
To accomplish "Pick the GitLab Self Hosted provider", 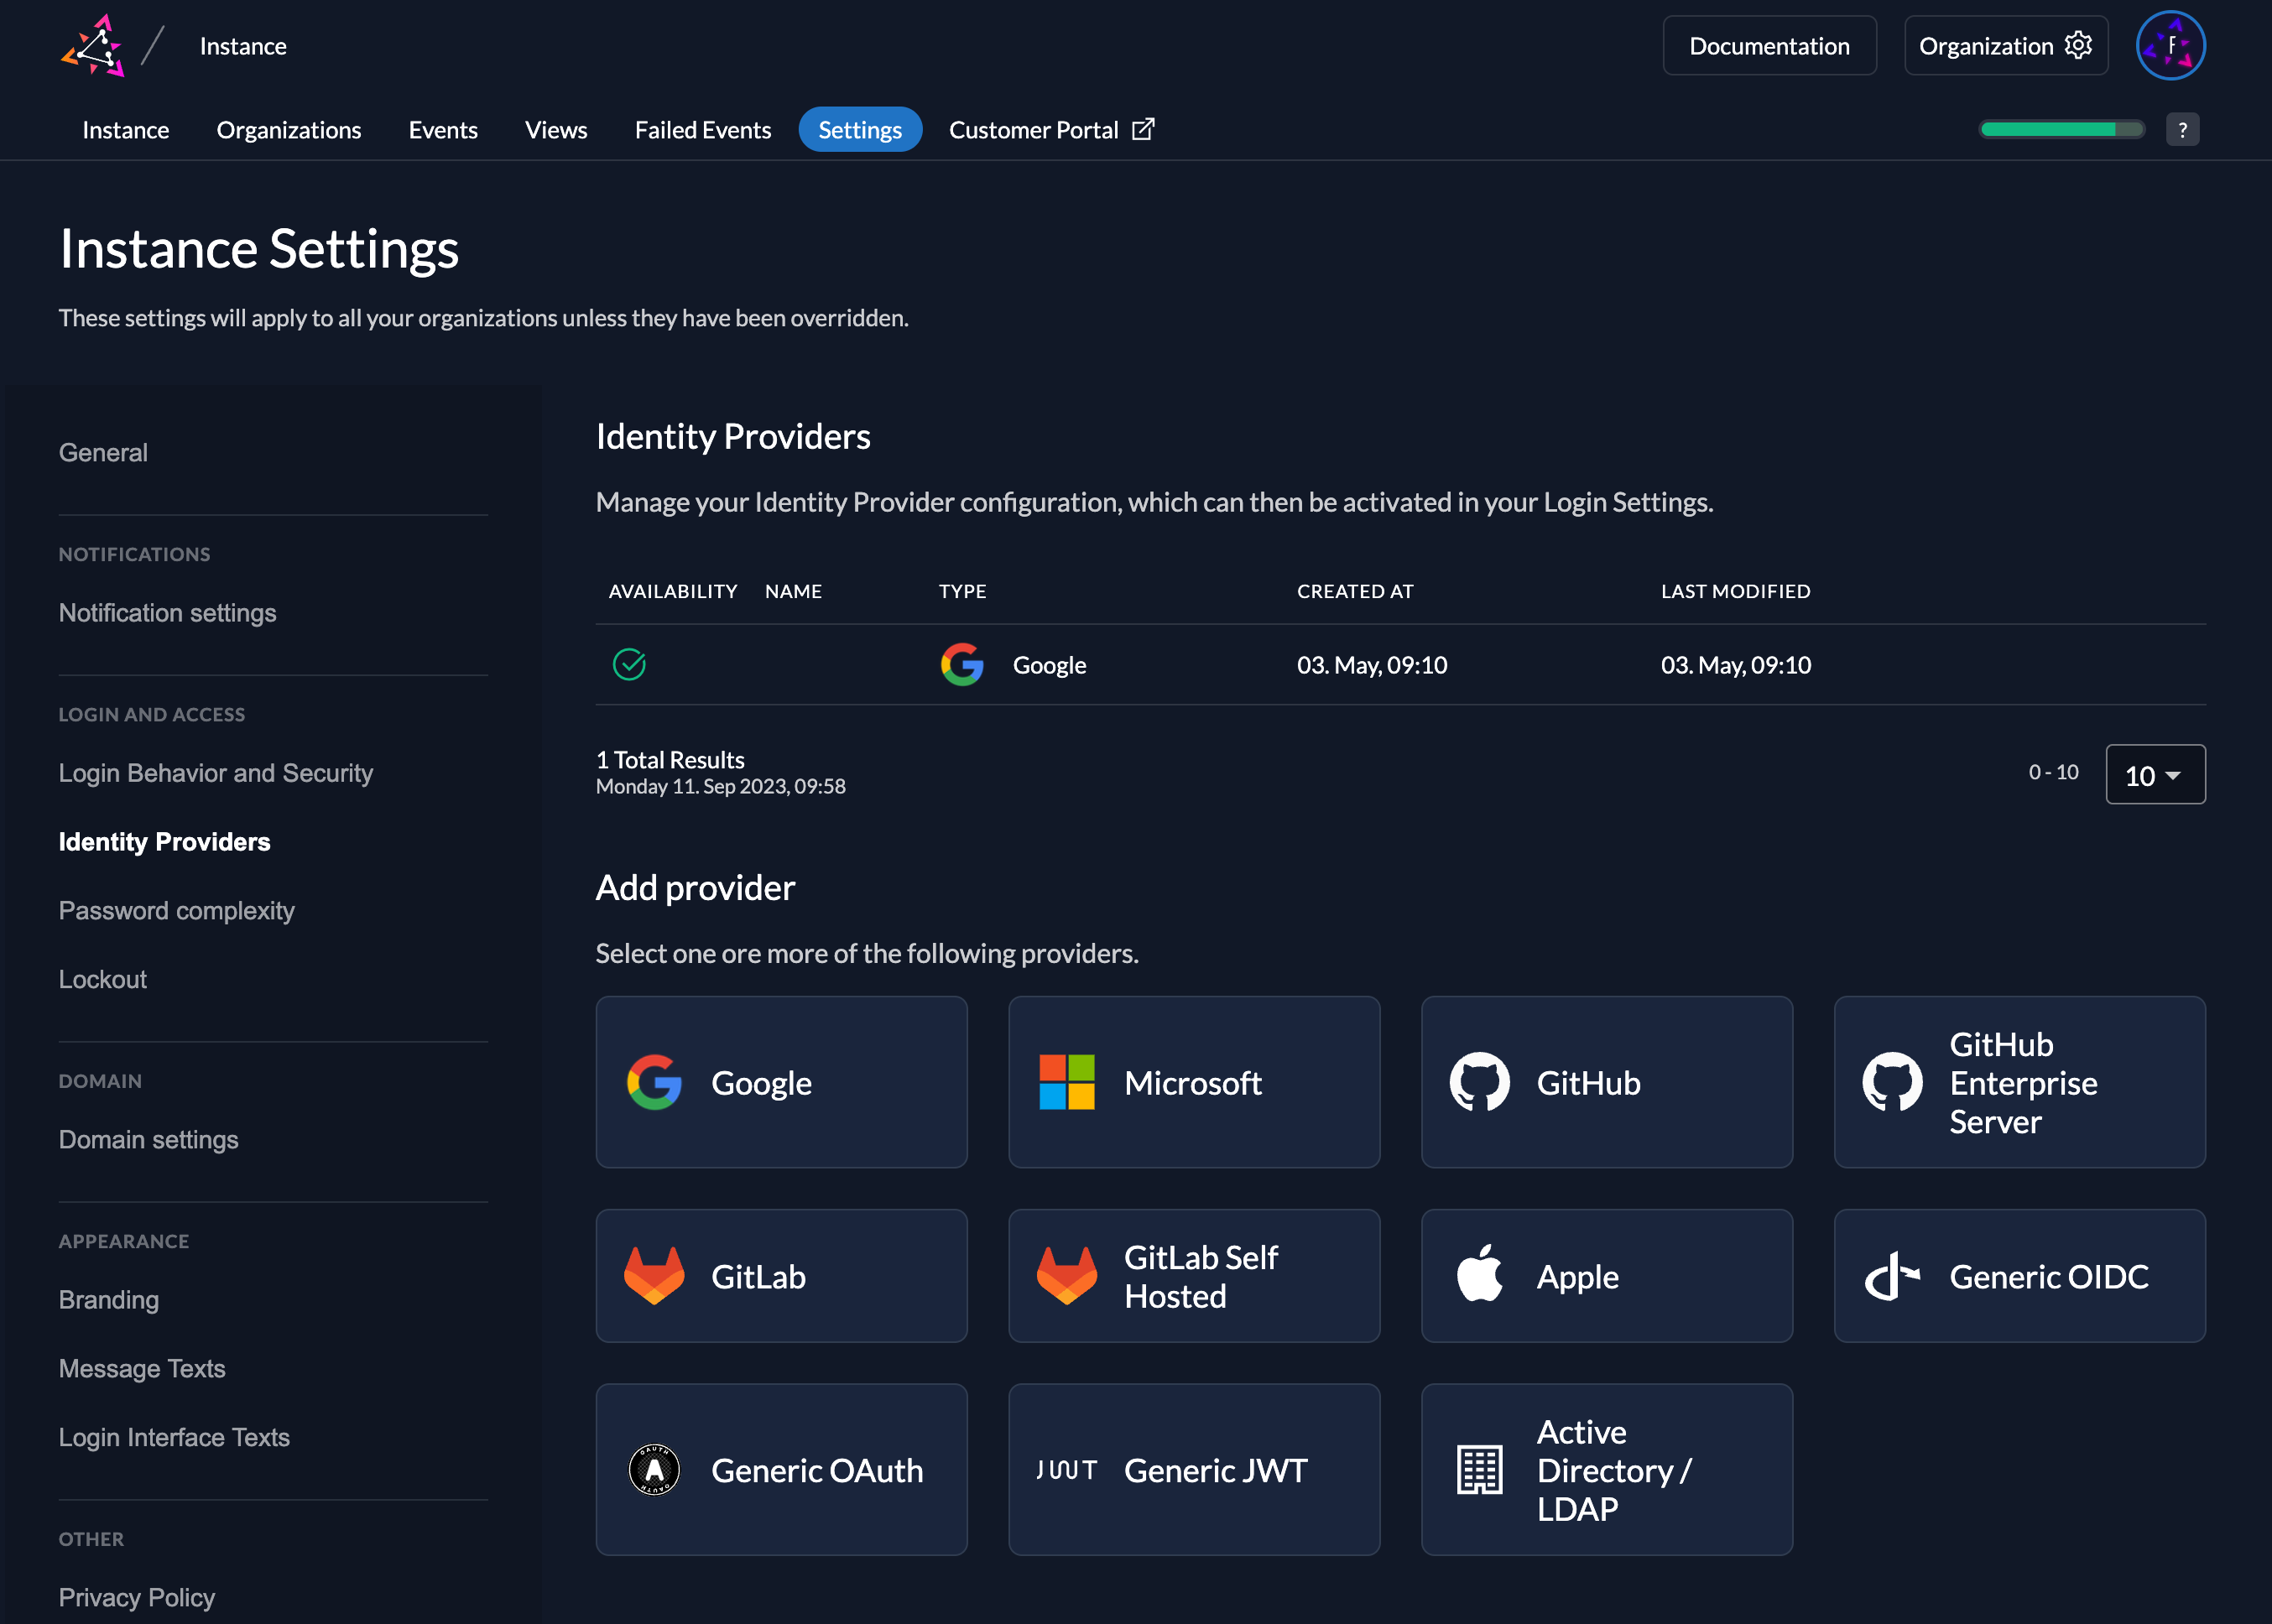I will 1193,1276.
